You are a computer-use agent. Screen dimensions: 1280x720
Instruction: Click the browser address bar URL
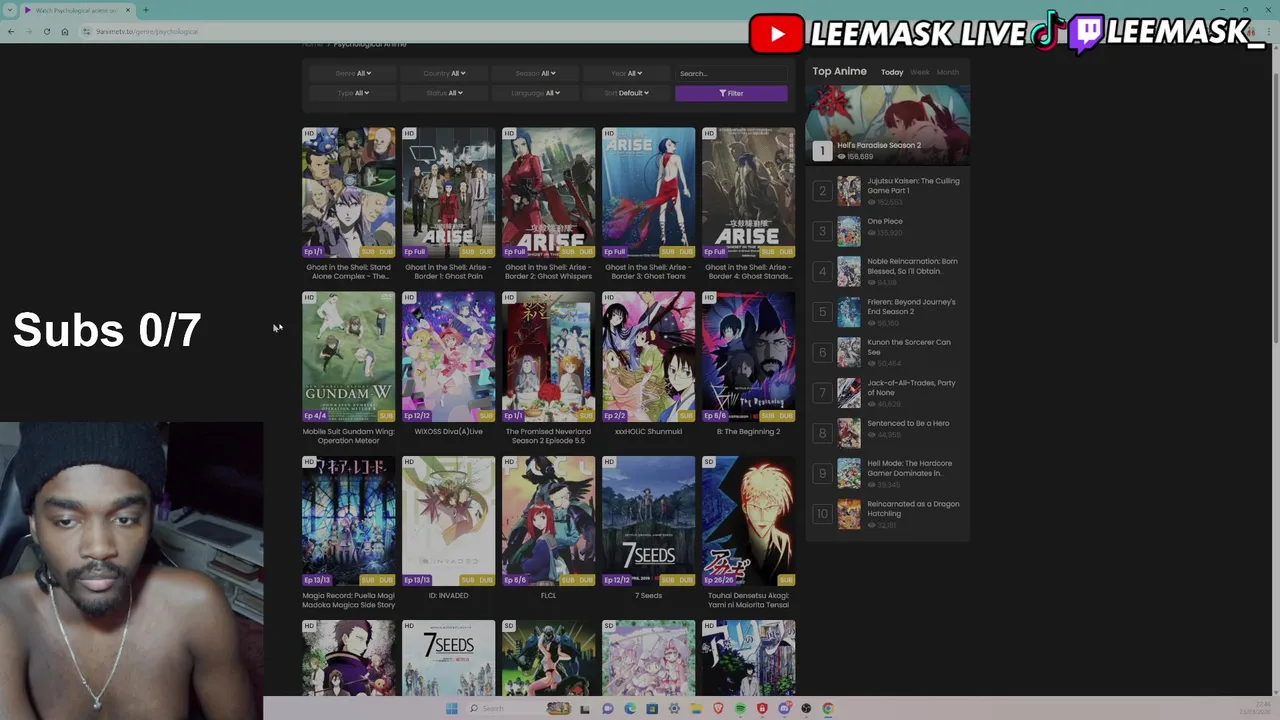coord(147,31)
